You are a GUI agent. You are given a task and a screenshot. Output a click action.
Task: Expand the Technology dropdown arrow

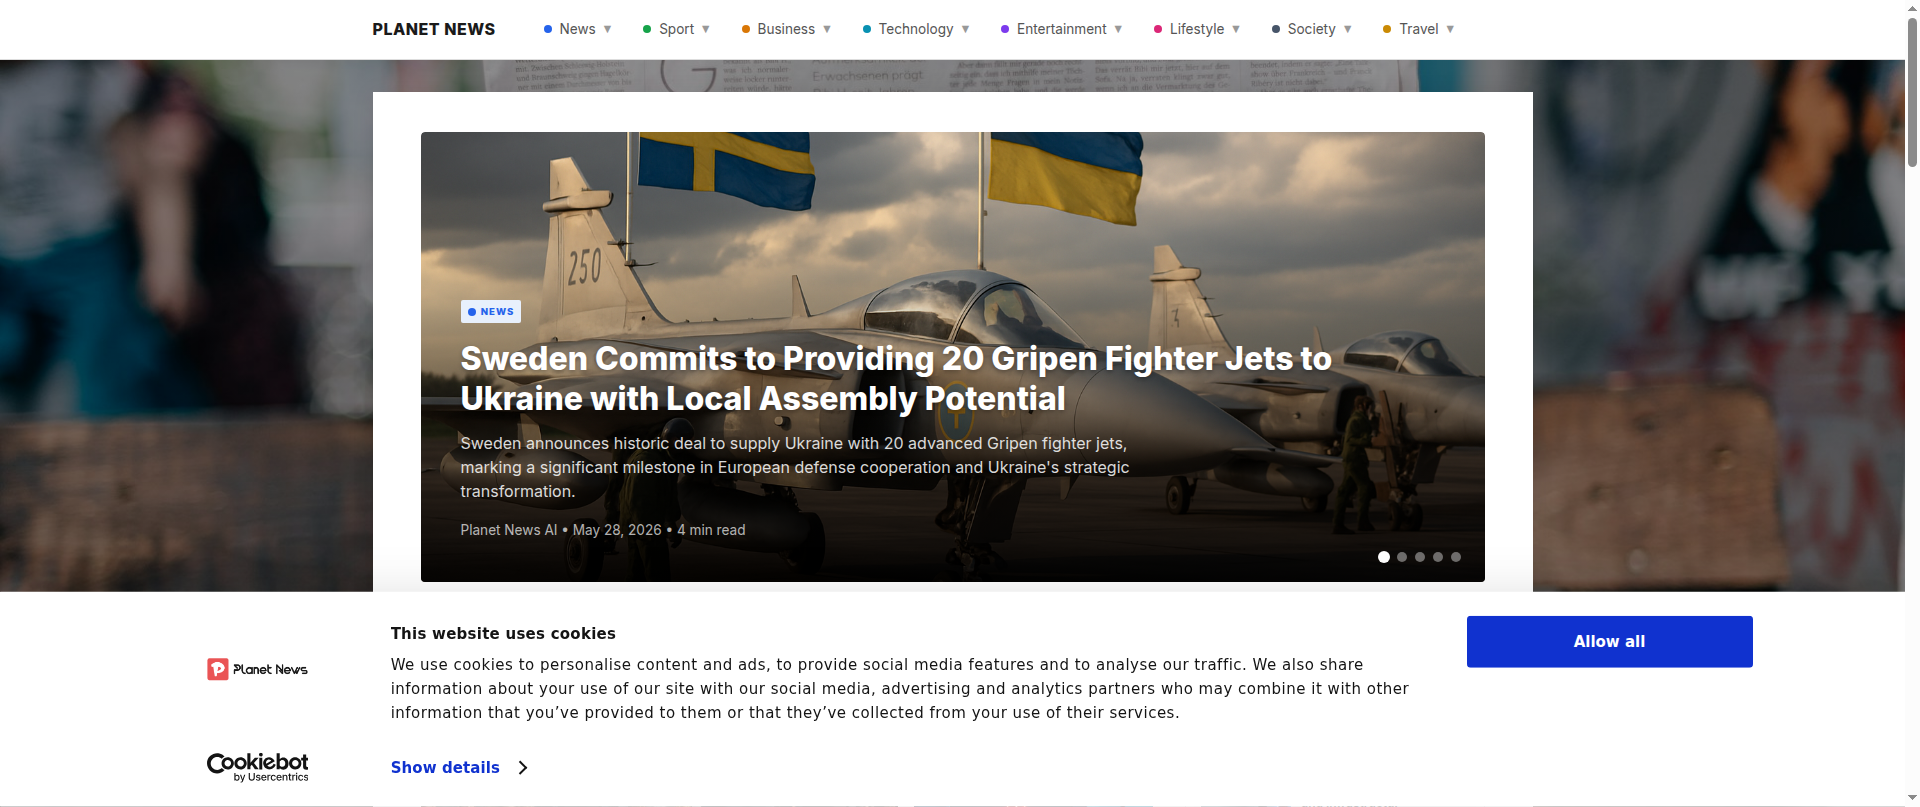tap(965, 29)
